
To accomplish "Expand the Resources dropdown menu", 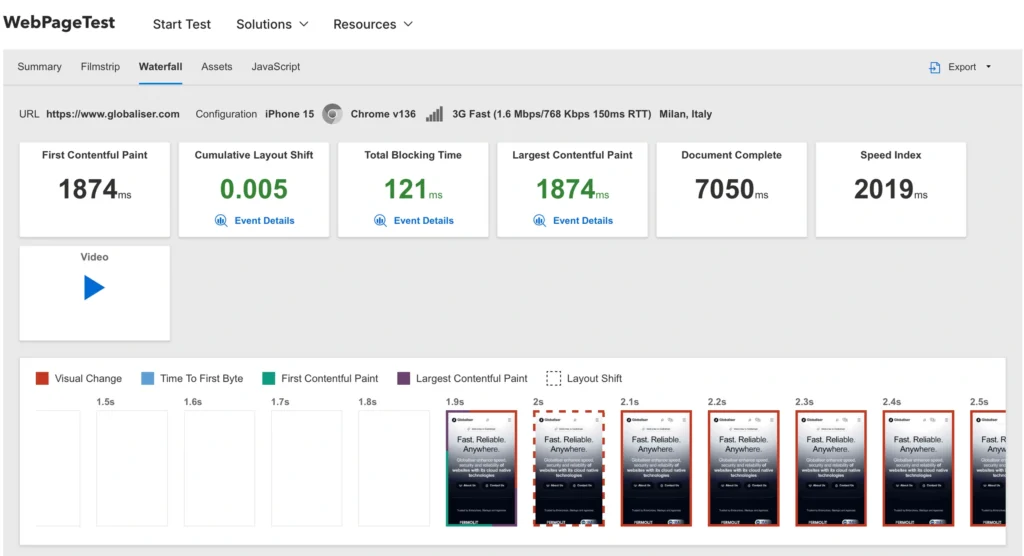I will 372,24.
